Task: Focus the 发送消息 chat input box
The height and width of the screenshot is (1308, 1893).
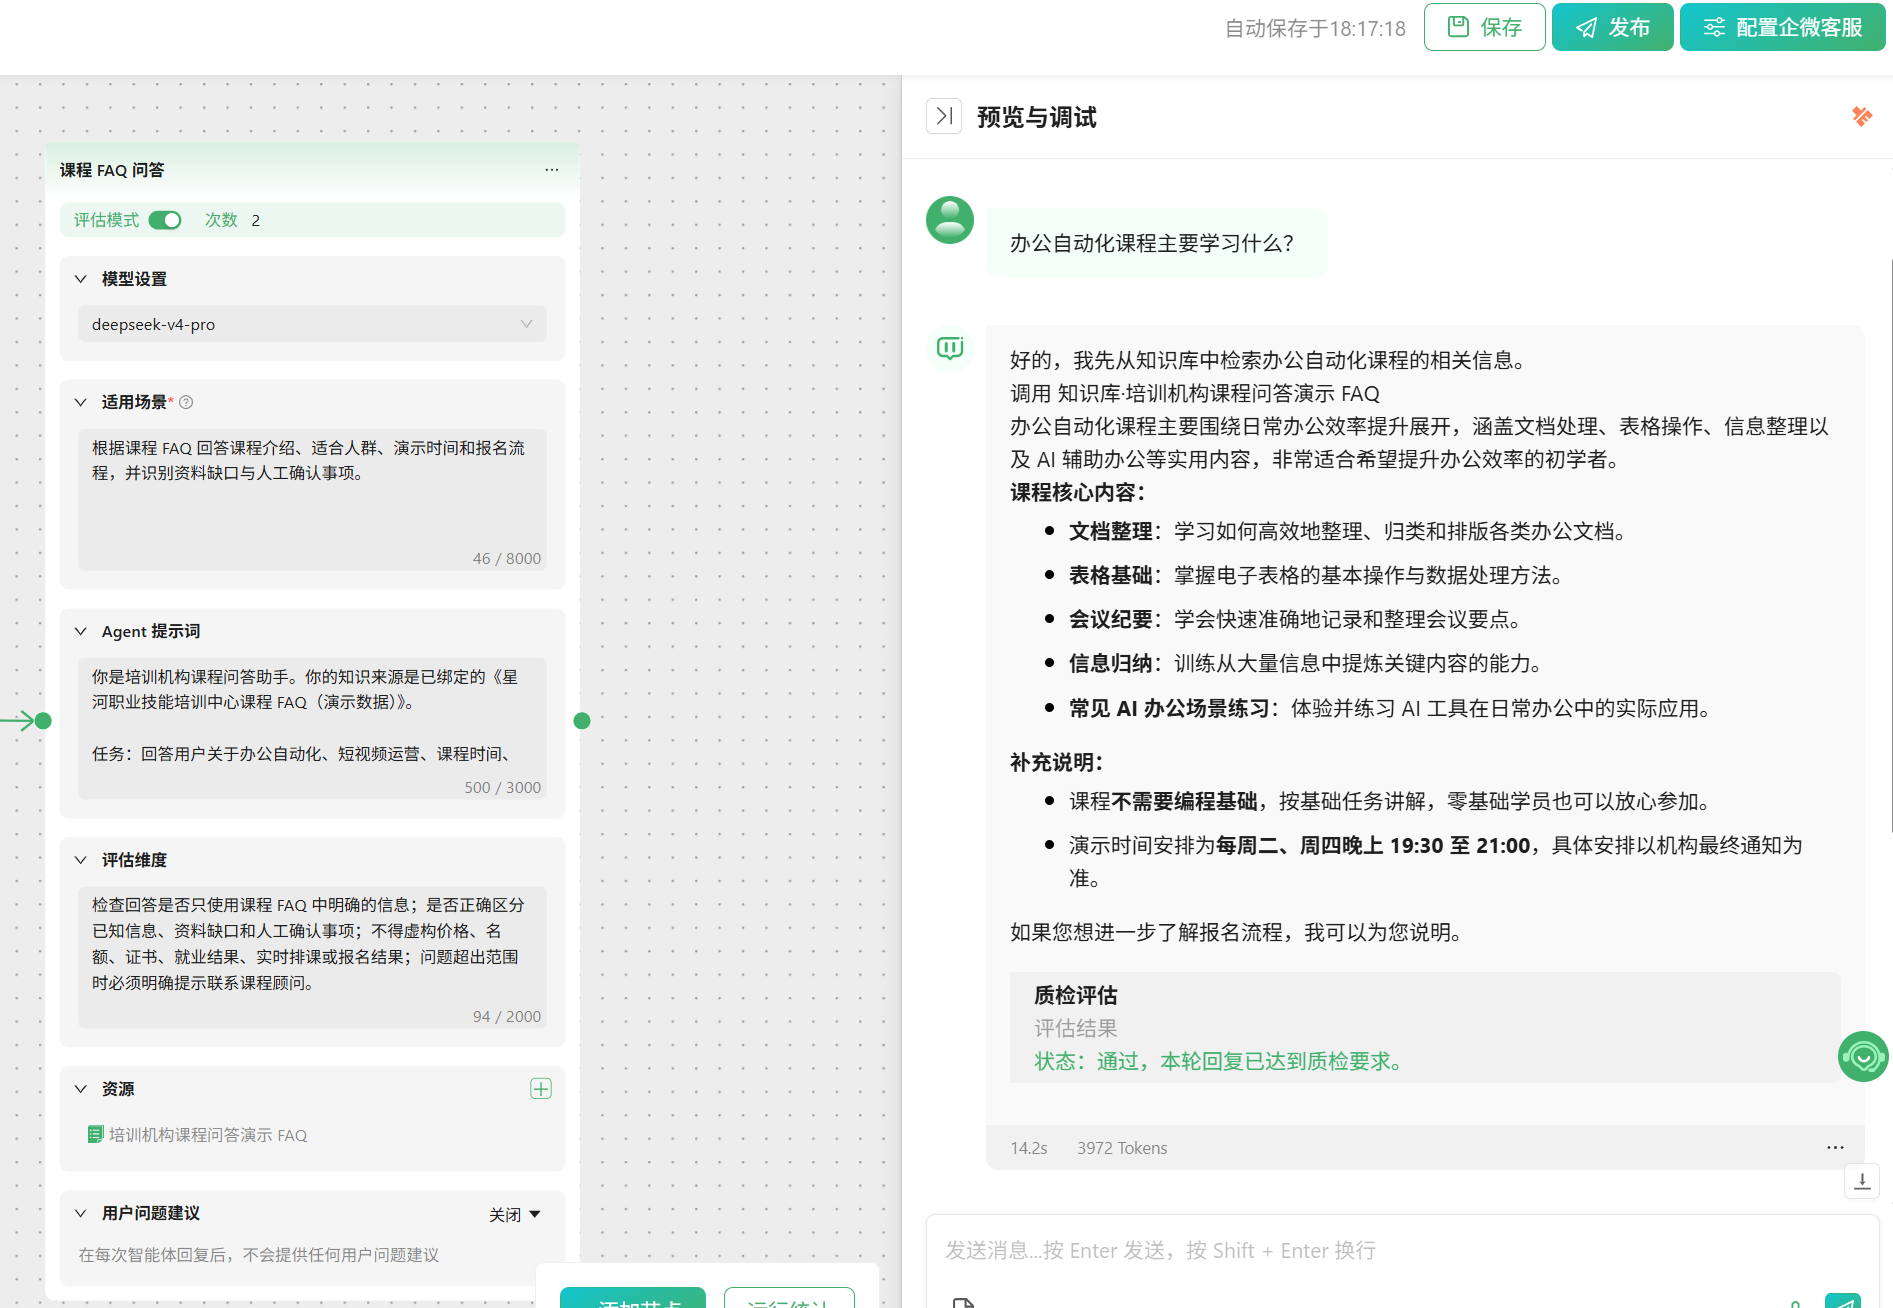Action: (1400, 1251)
